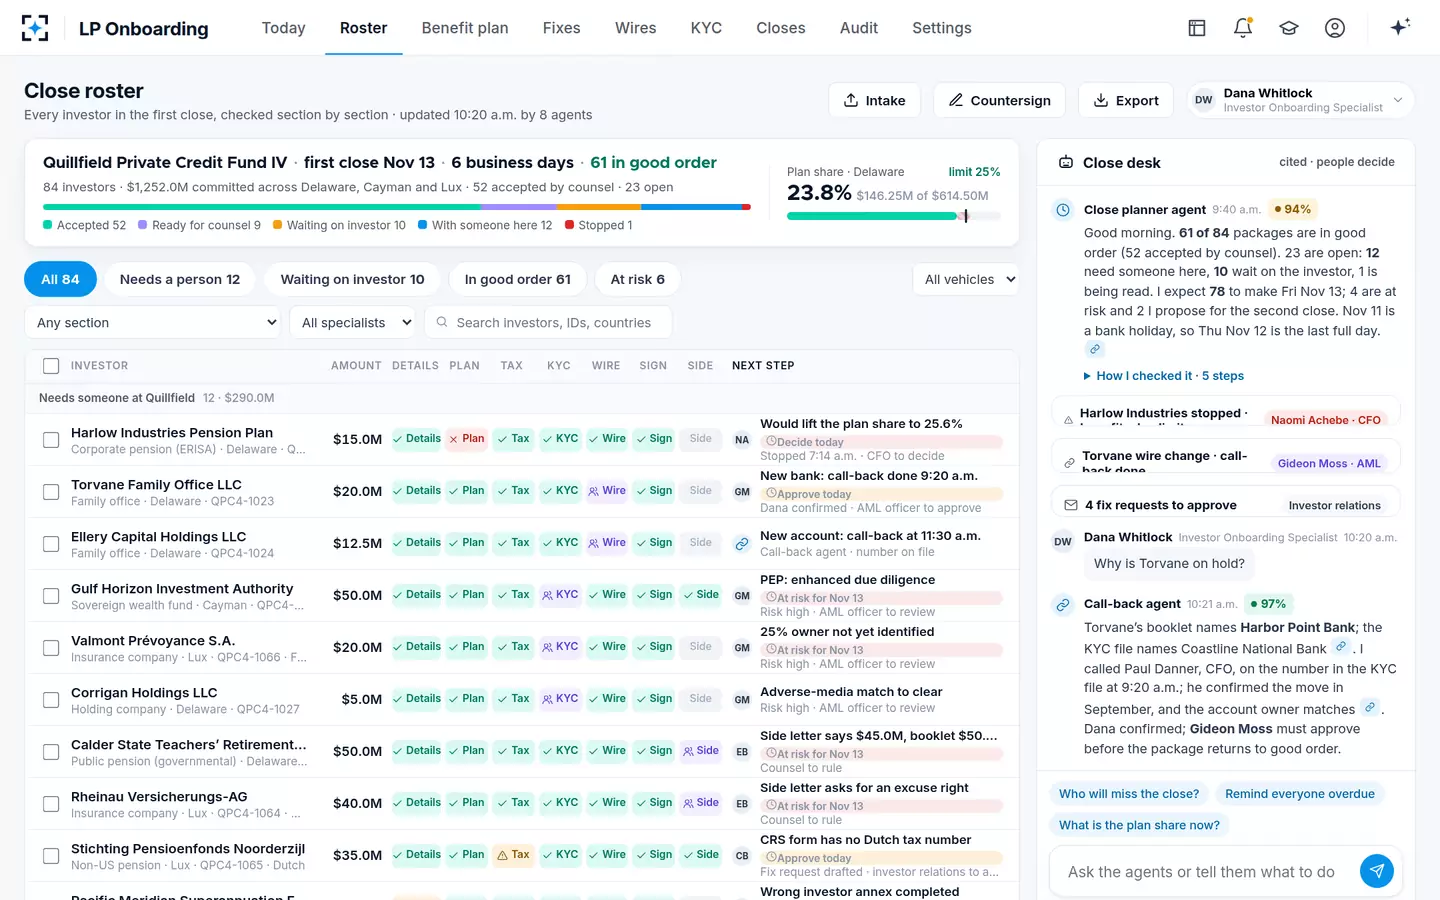
Task: Click GM avatar in Torvane Family Office row
Action: point(742,492)
